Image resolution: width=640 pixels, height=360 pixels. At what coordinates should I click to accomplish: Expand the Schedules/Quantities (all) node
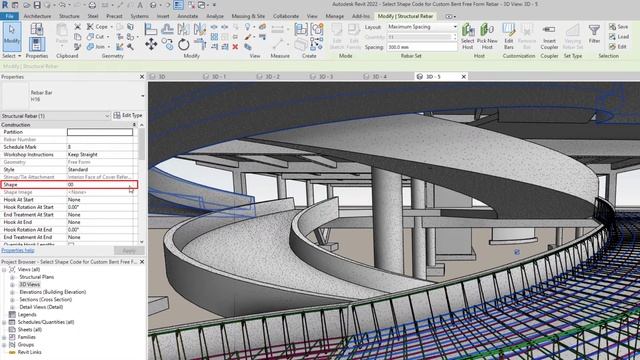[4, 322]
